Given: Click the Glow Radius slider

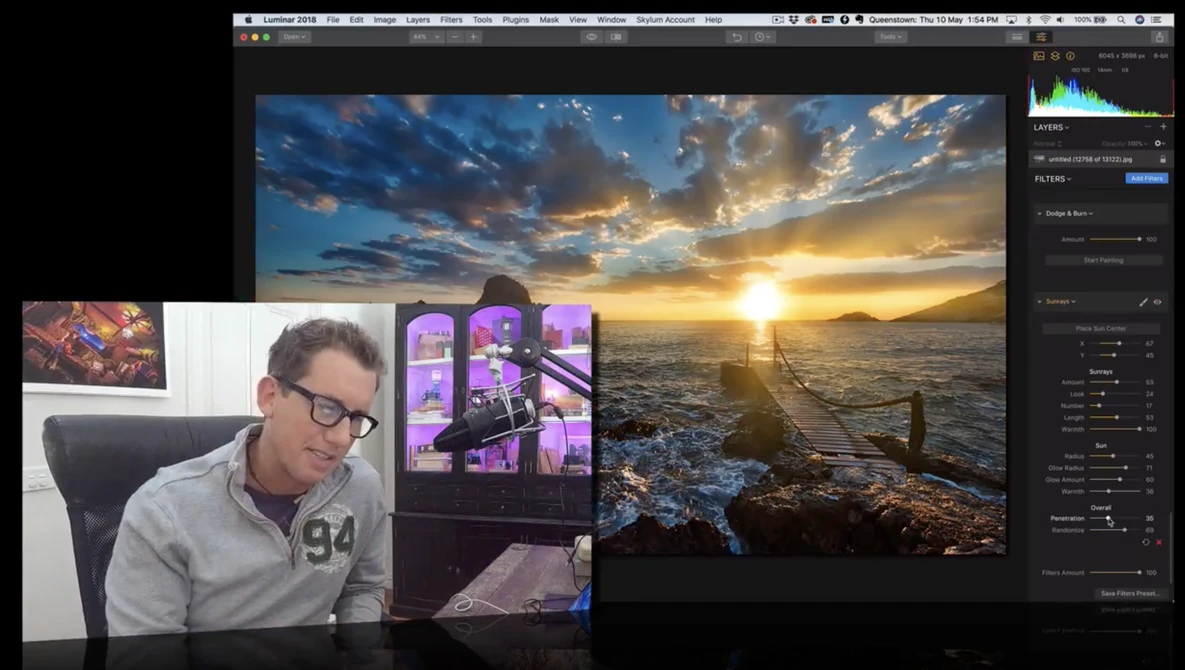Looking at the screenshot, I should (1115, 468).
